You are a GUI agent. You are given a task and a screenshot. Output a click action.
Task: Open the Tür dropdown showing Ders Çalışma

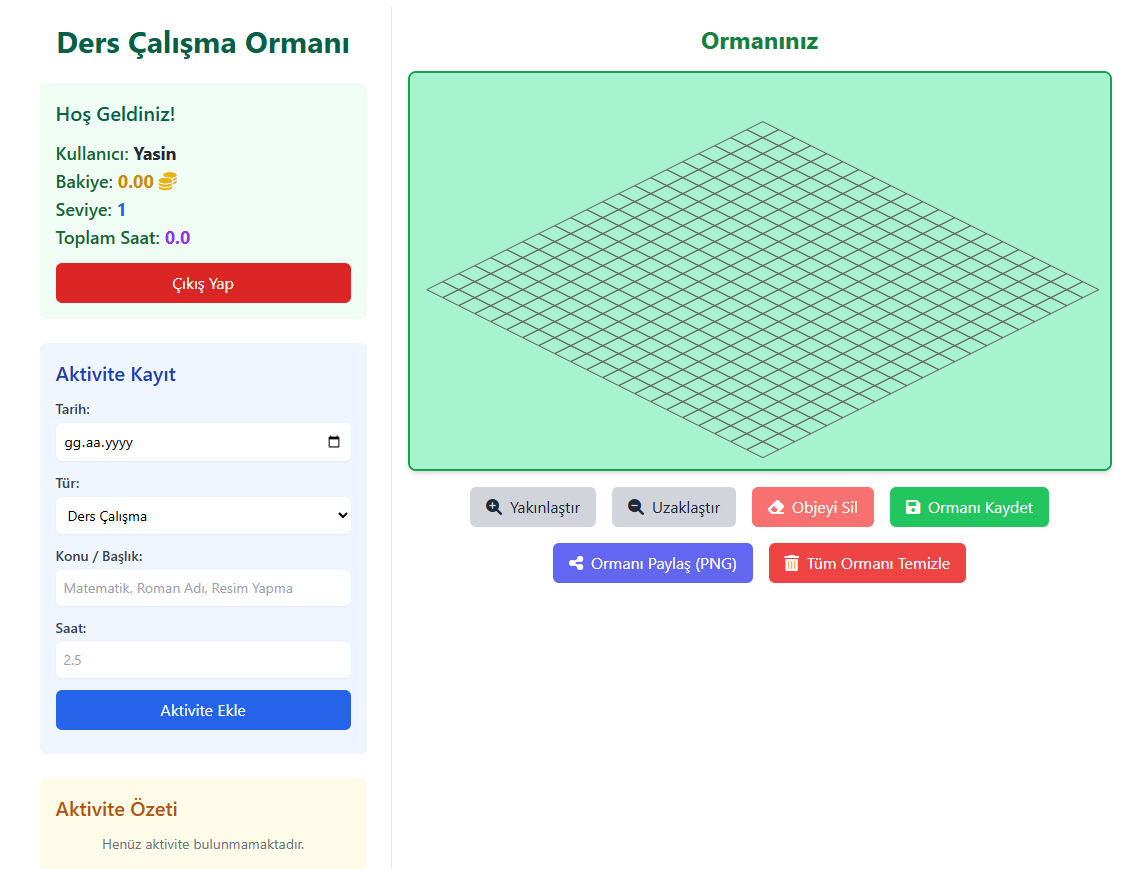pyautogui.click(x=203, y=515)
